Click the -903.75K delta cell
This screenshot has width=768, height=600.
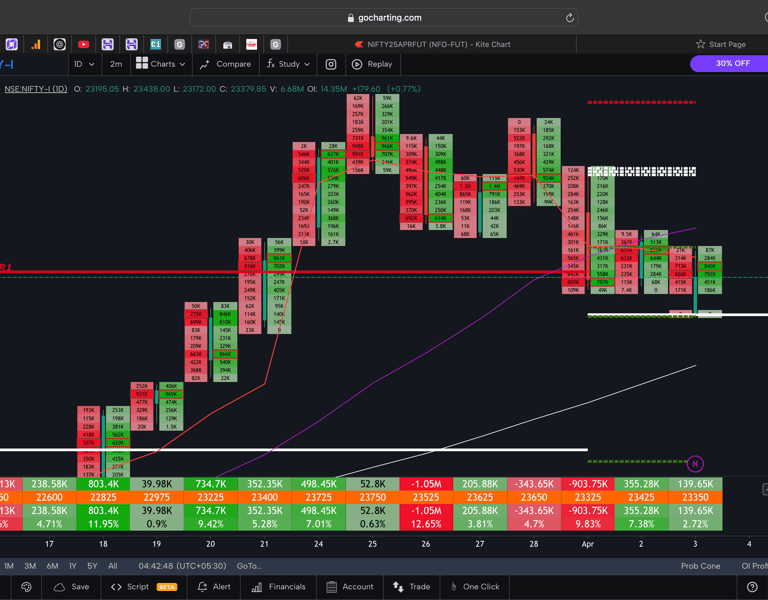coord(588,484)
